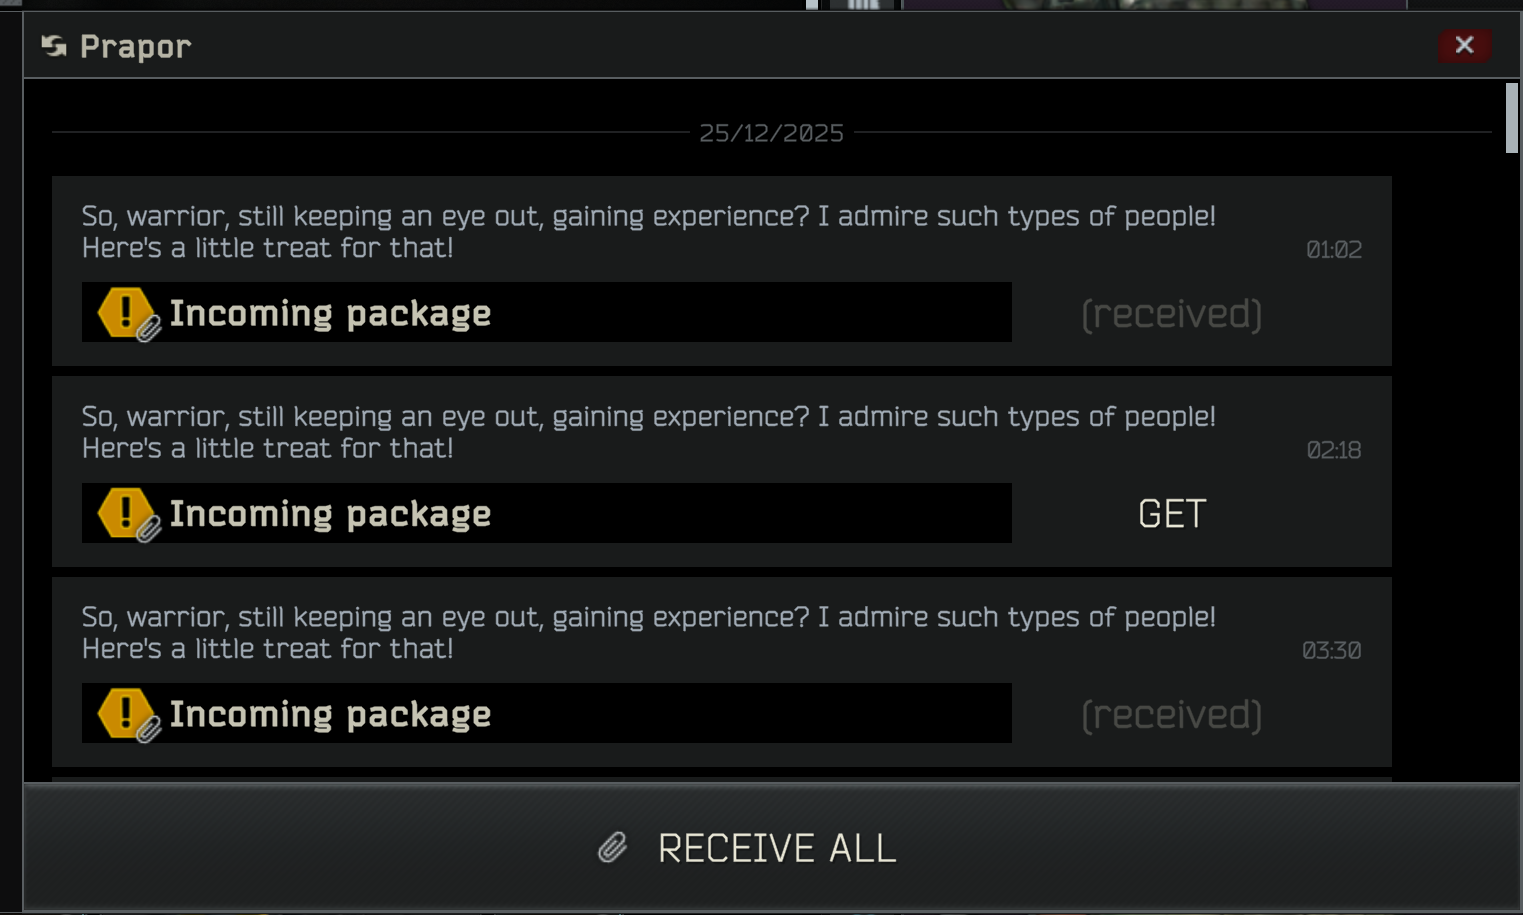Screen dimensions: 1523x915
Task: Select the message text sent at 02:18
Action: [x=649, y=432]
